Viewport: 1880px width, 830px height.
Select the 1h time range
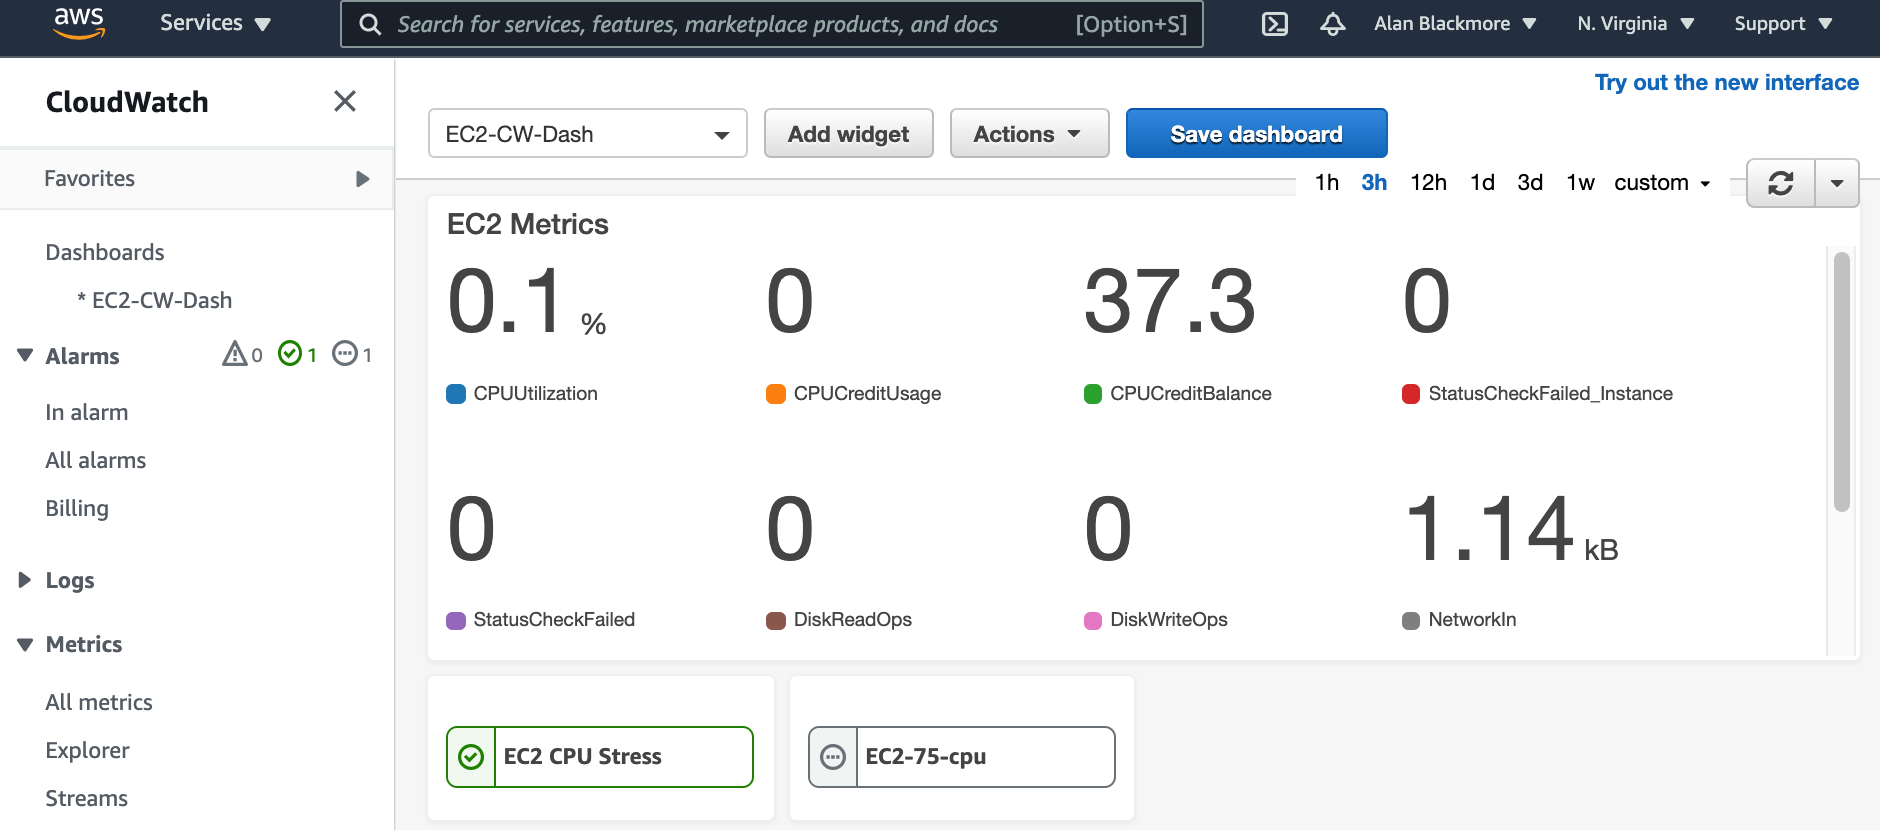[x=1327, y=183]
